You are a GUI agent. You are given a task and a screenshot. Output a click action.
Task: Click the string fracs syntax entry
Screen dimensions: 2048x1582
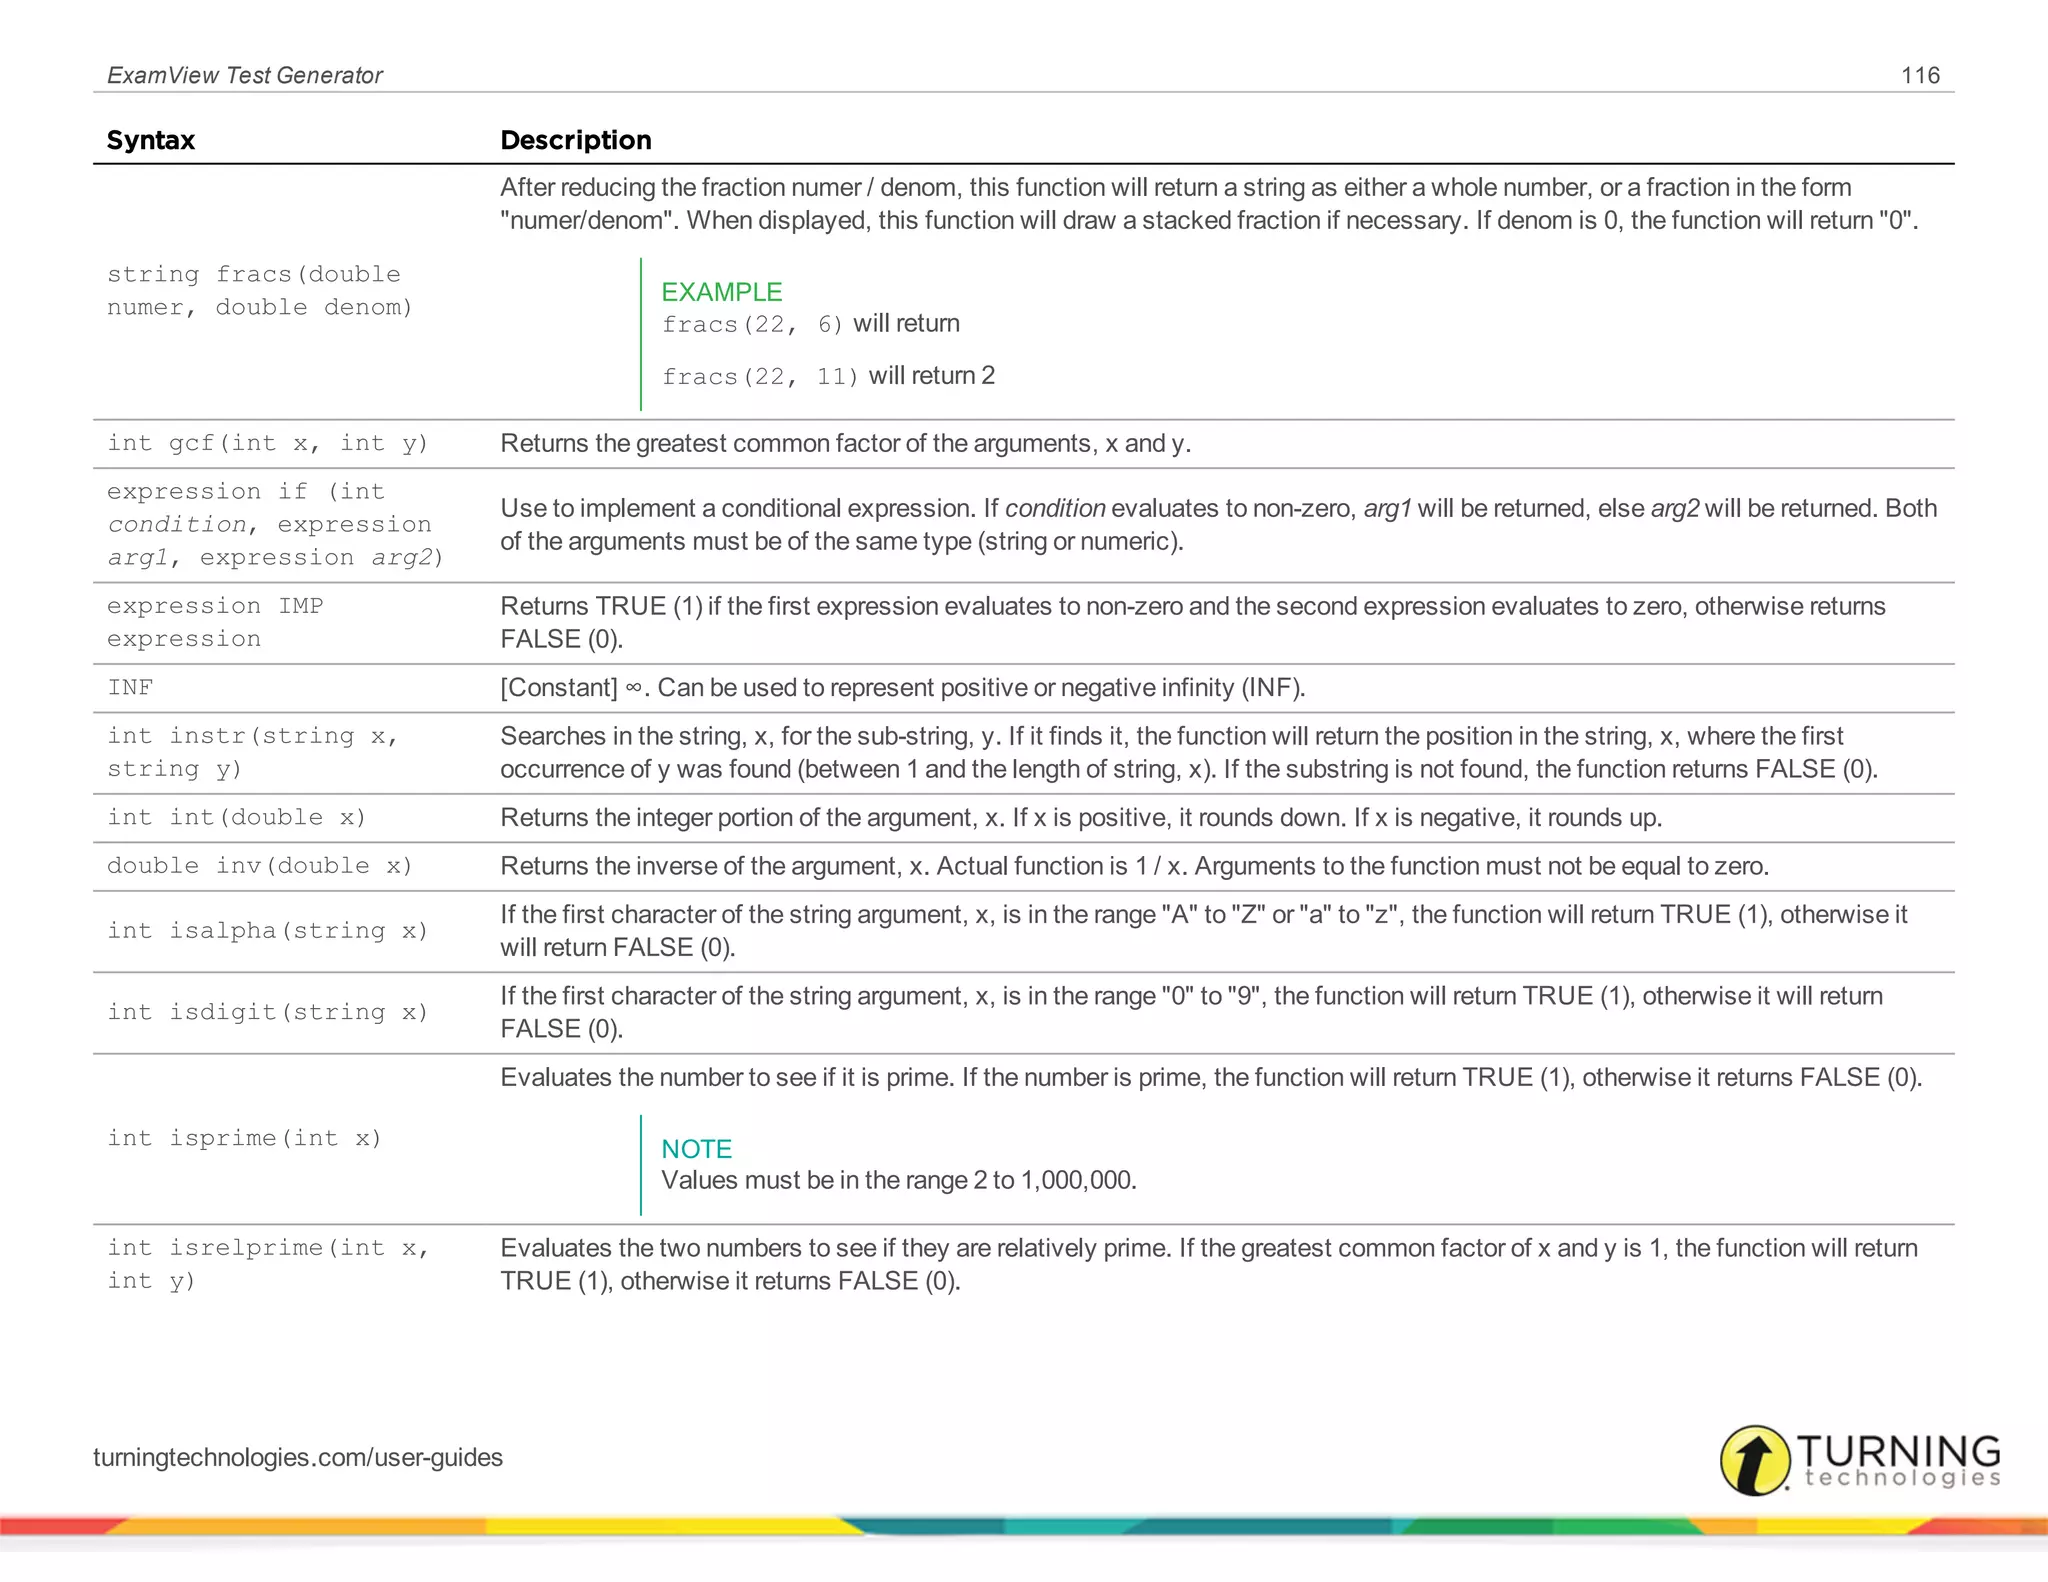pyautogui.click(x=259, y=291)
